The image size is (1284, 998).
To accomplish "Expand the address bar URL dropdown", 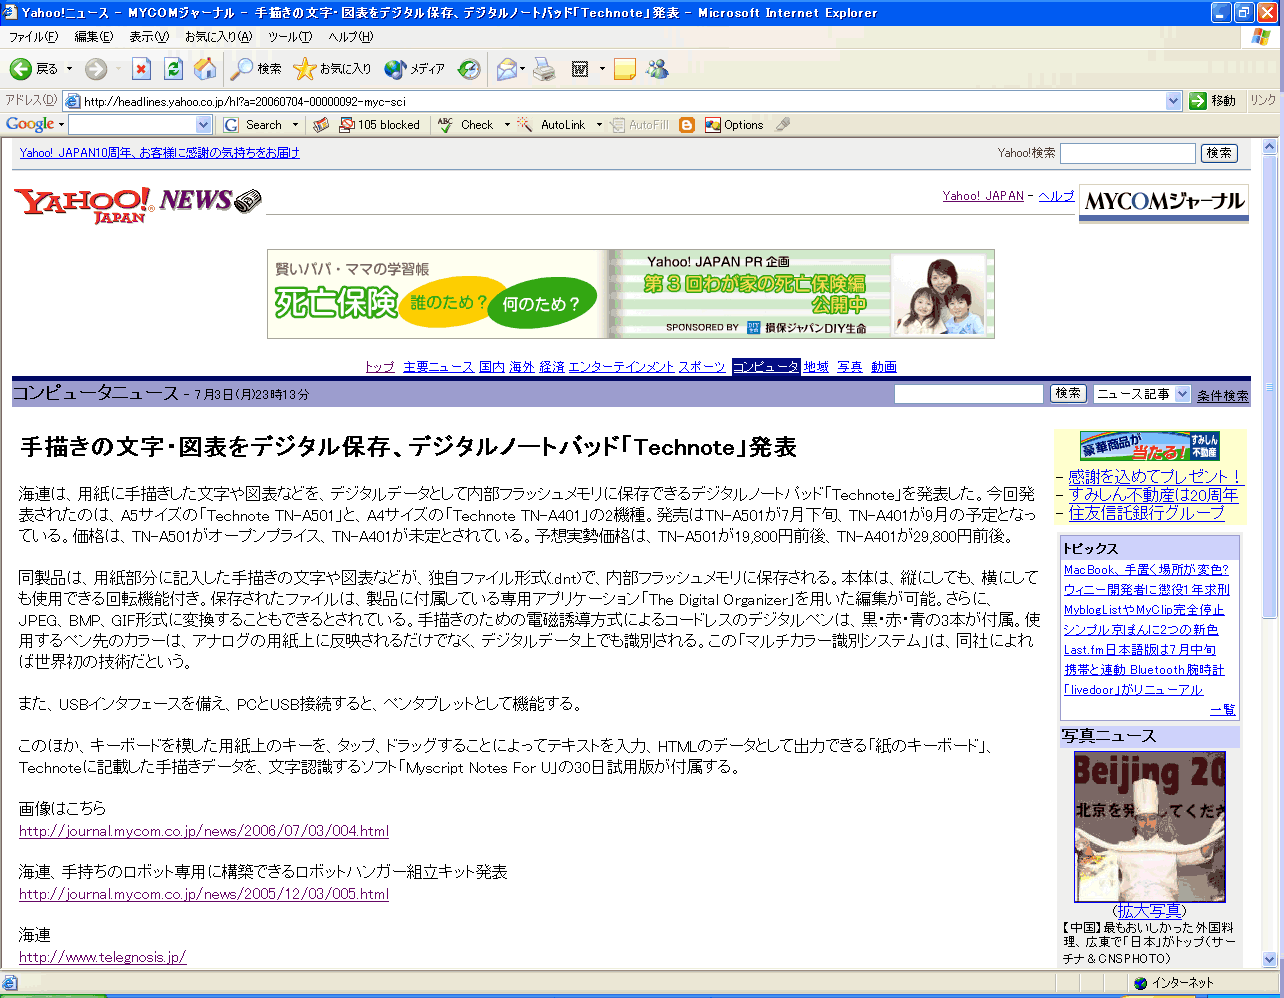I will pos(1174,101).
